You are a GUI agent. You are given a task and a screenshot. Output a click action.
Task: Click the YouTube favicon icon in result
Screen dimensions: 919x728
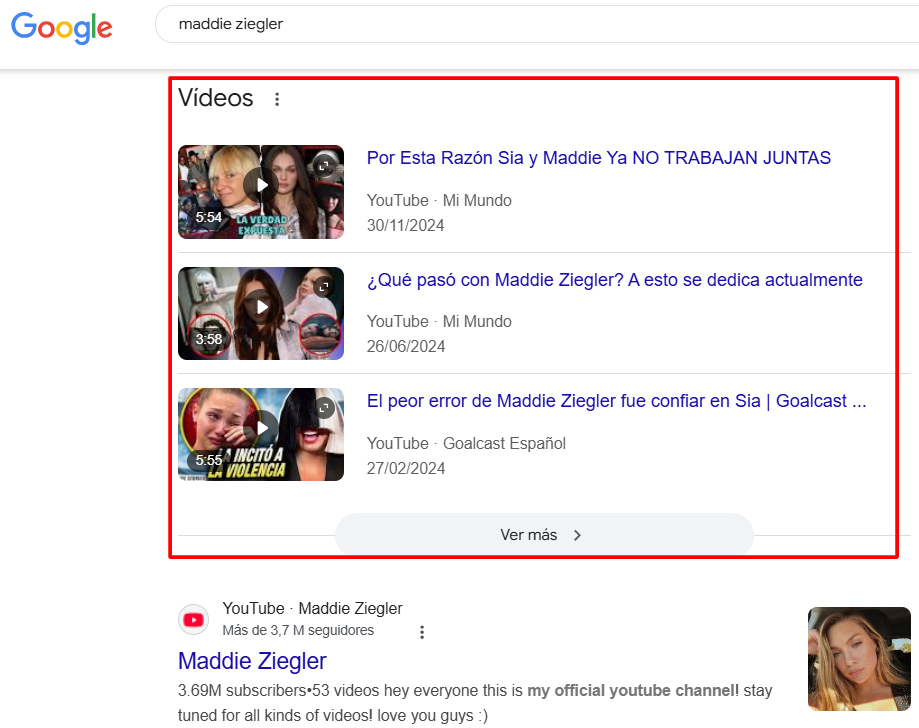pyautogui.click(x=194, y=620)
